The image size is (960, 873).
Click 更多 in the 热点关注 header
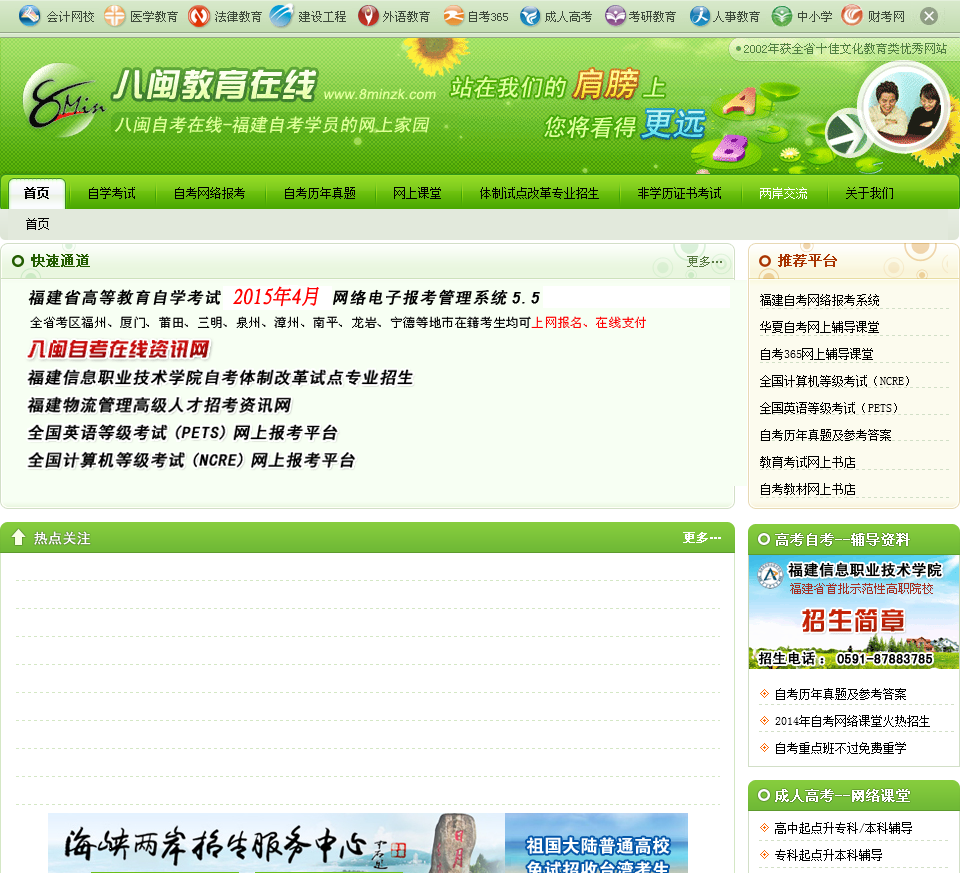[x=702, y=538]
